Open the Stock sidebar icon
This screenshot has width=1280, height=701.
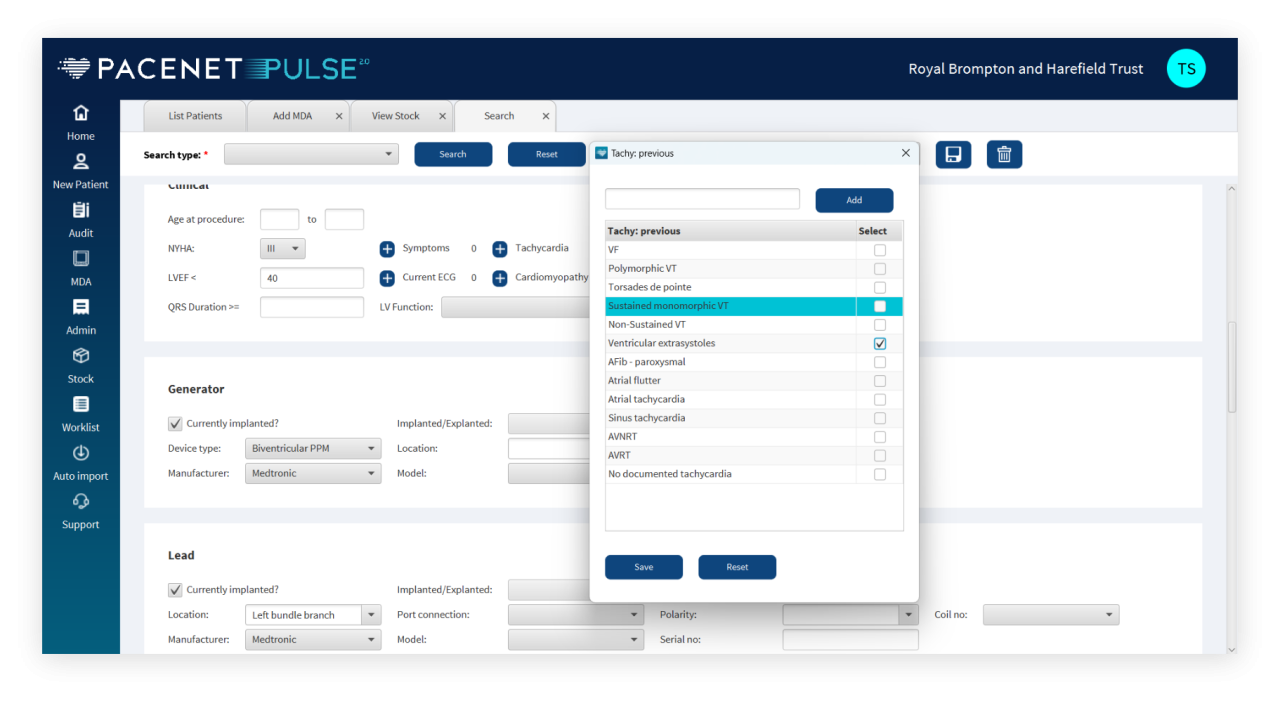(x=81, y=356)
